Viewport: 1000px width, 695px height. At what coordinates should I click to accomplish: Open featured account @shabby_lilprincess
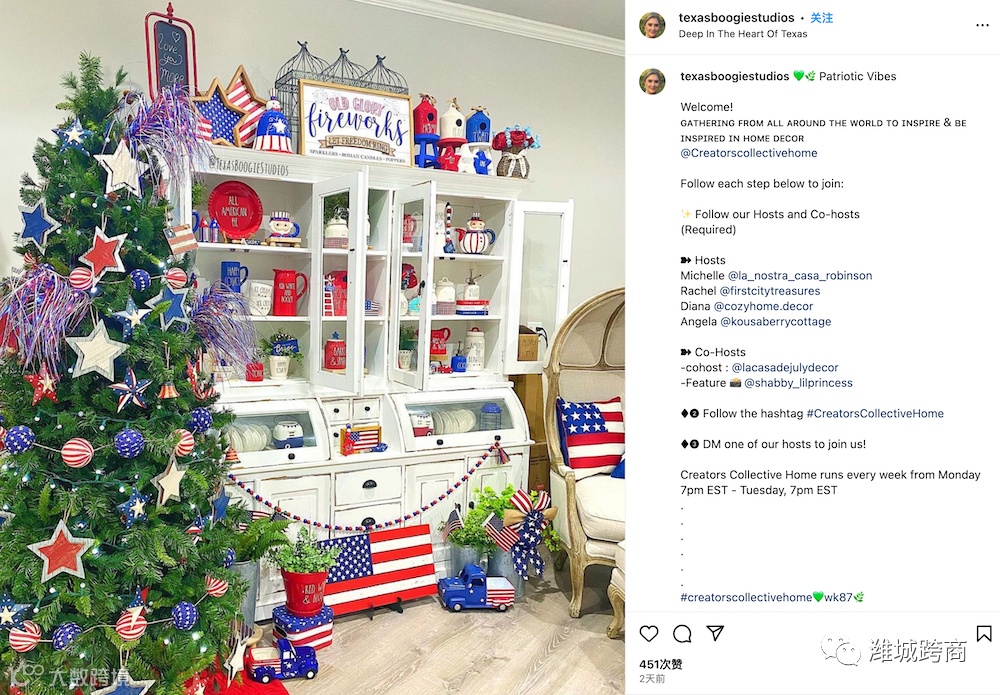pos(798,383)
